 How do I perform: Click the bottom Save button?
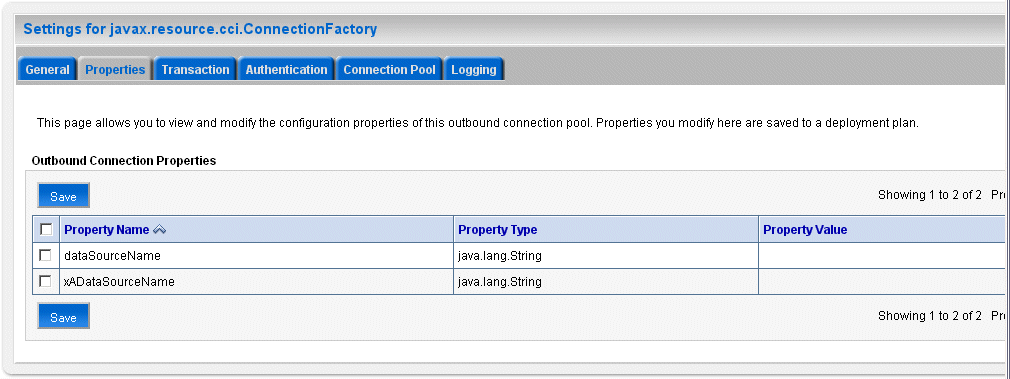[x=63, y=316]
